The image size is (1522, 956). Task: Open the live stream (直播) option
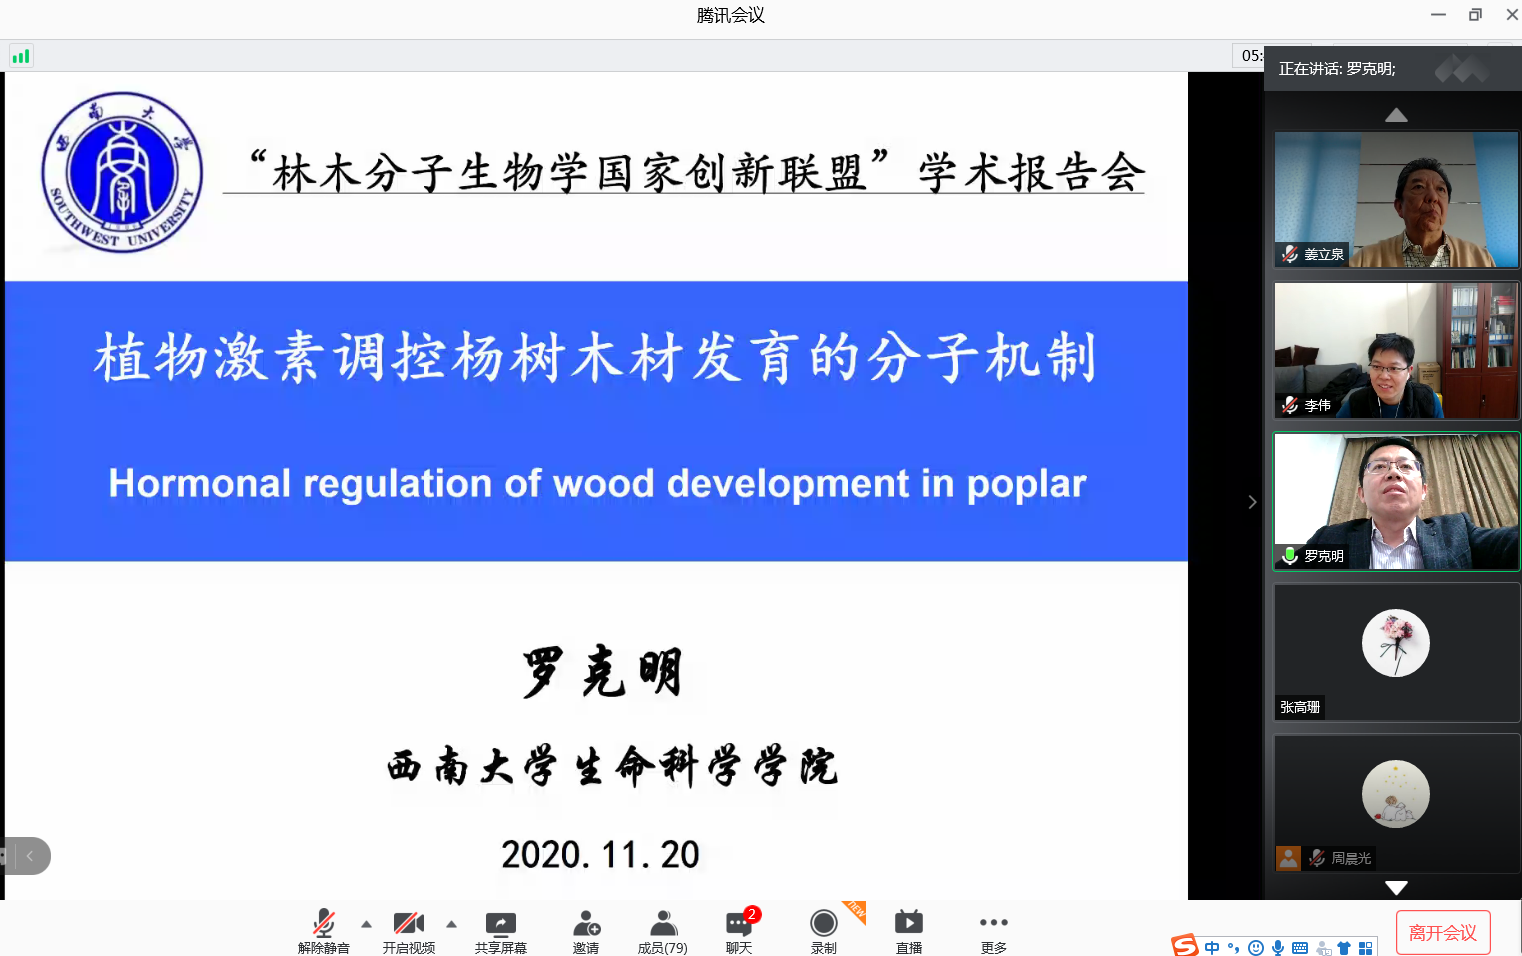(x=908, y=924)
